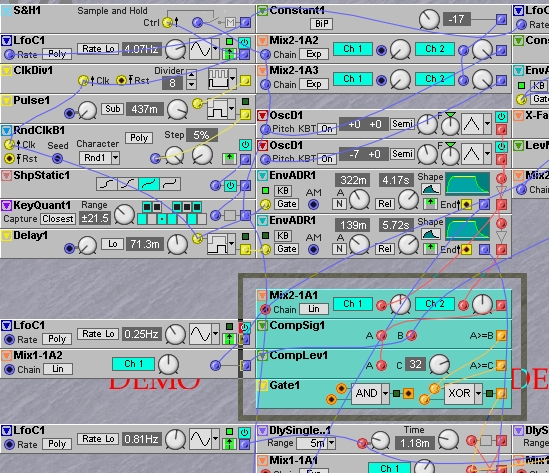The width and height of the screenshot is (549, 473).
Task: Click the sine waveform icon on LfoC1 0.81Hz
Action: tap(200, 439)
